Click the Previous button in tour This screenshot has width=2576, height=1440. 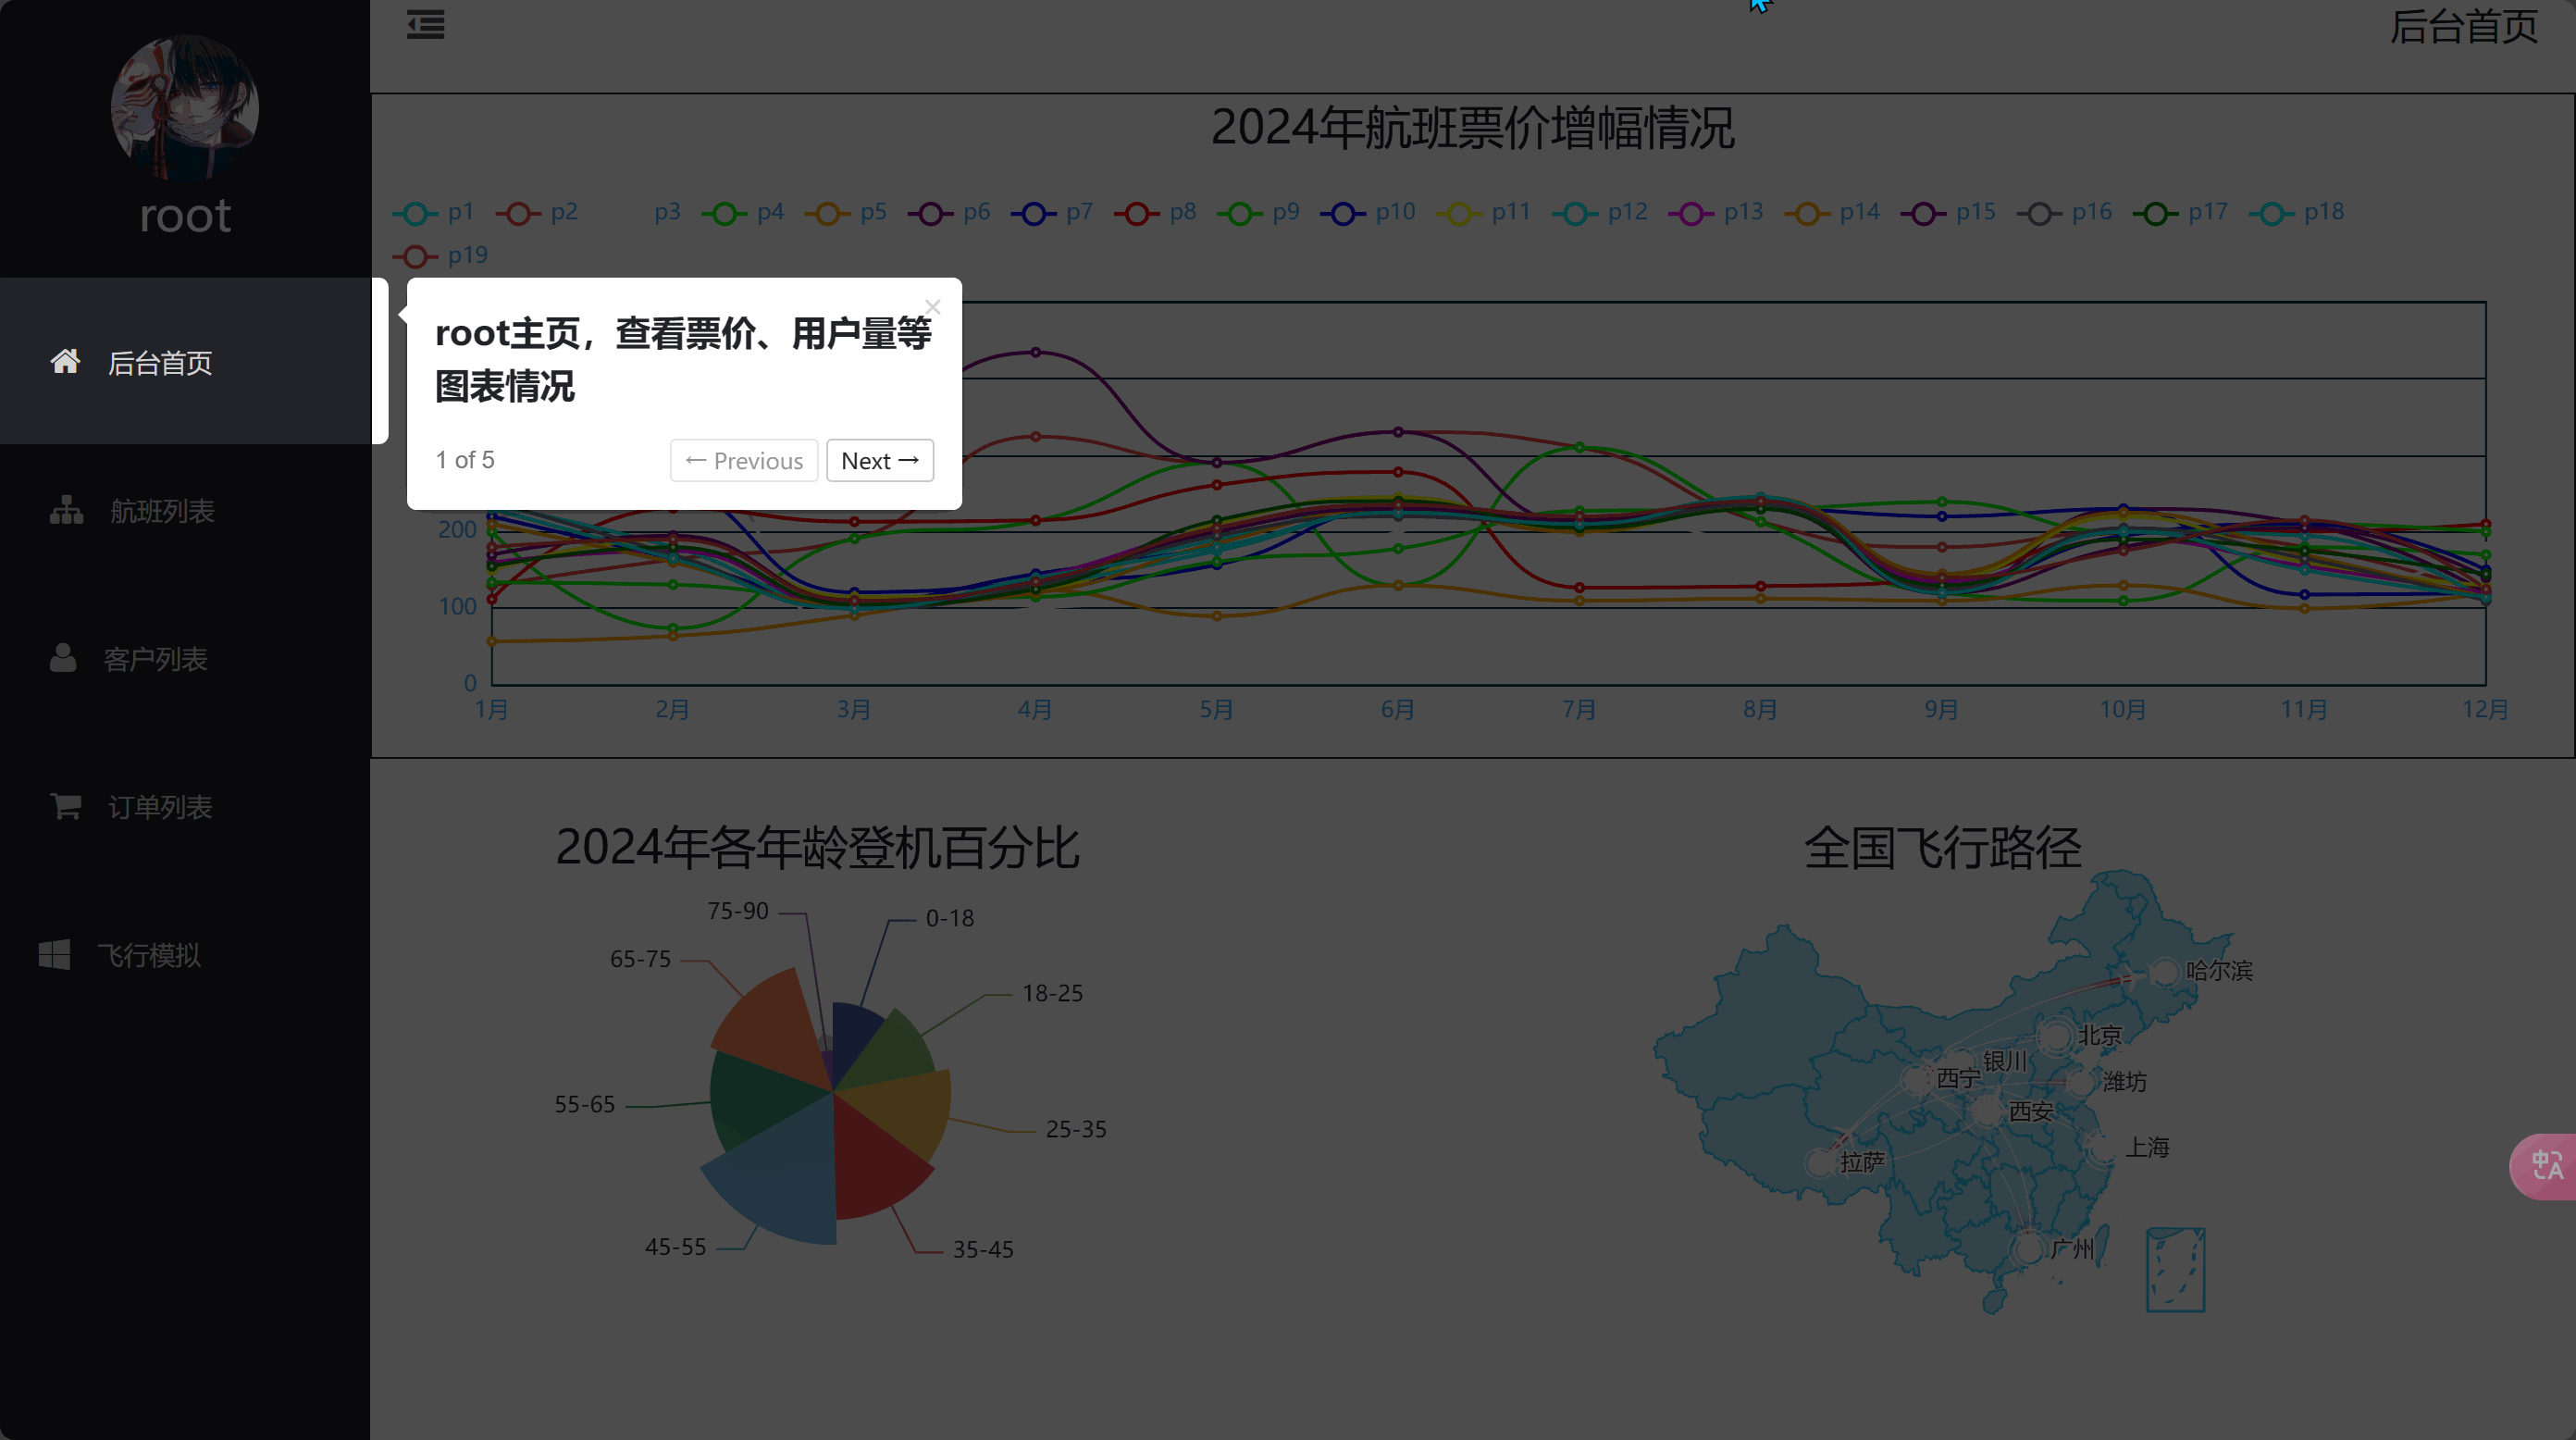click(744, 461)
